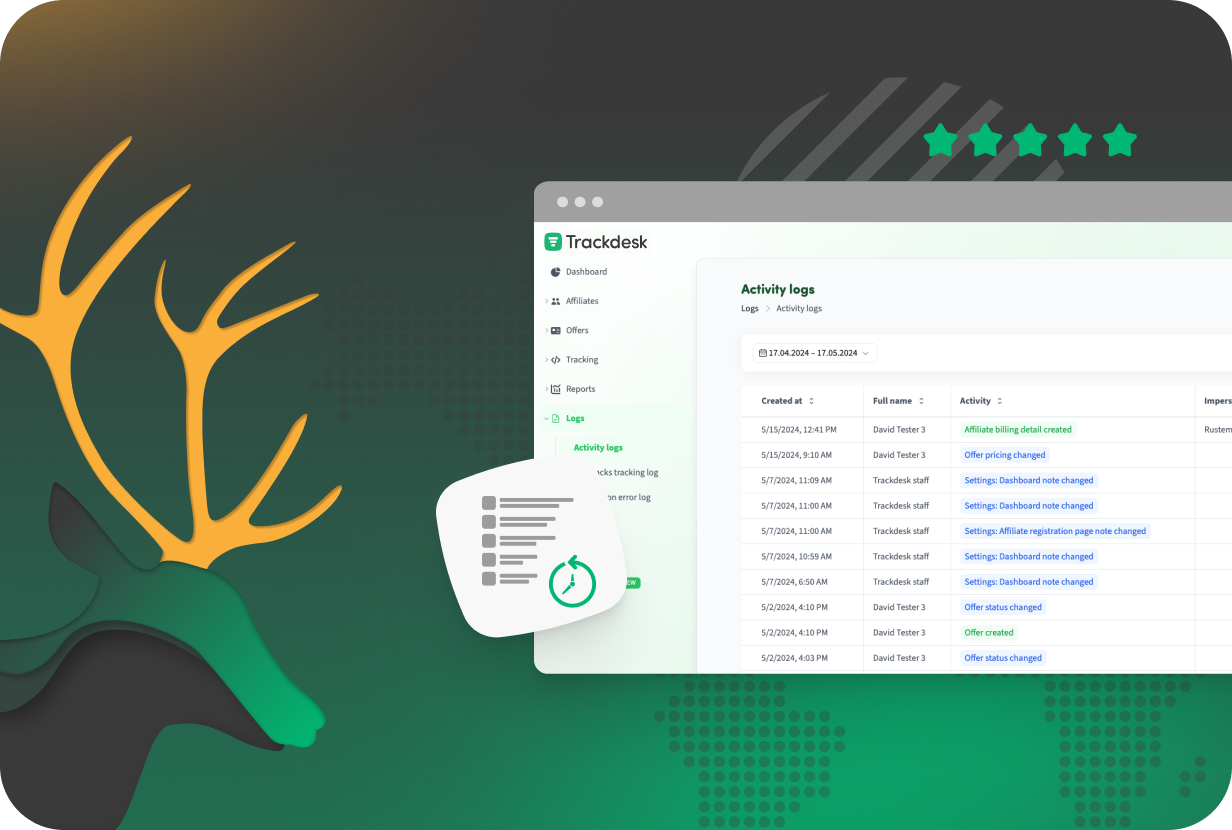Open Dashboard in the sidebar
The width and height of the screenshot is (1232, 830).
586,272
